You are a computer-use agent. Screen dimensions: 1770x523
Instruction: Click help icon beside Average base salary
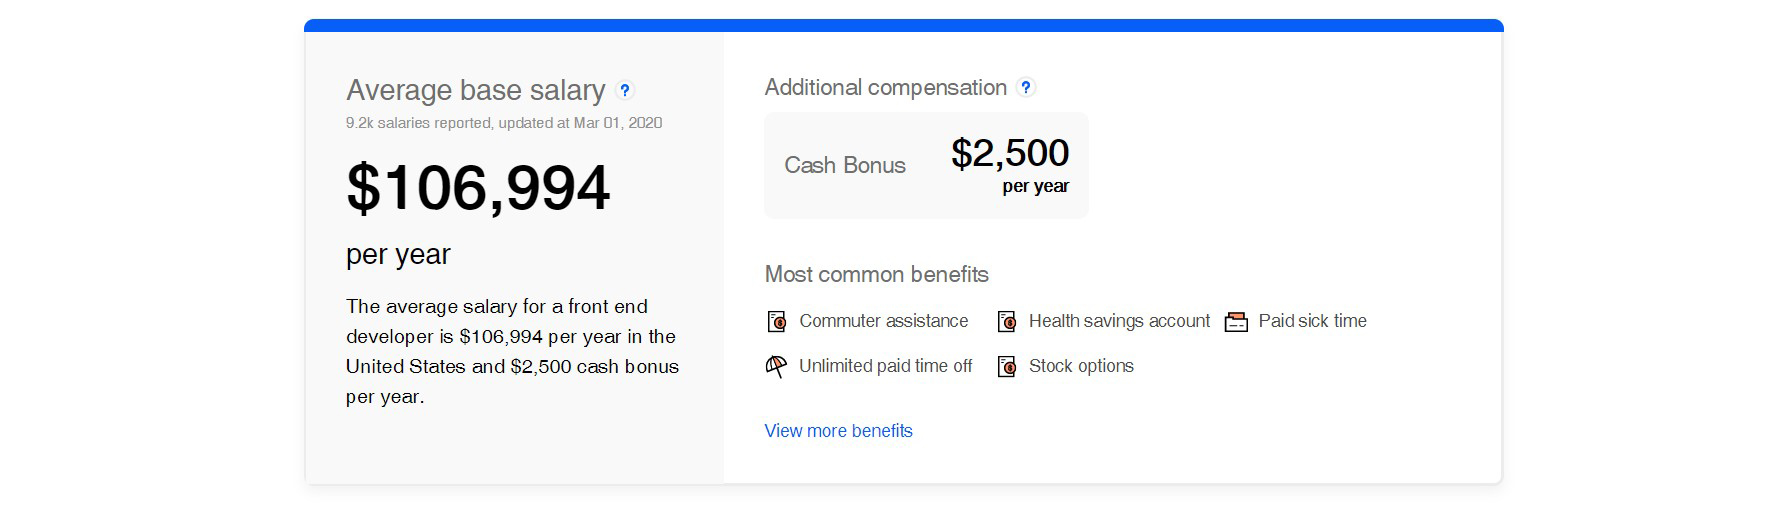[x=625, y=90]
